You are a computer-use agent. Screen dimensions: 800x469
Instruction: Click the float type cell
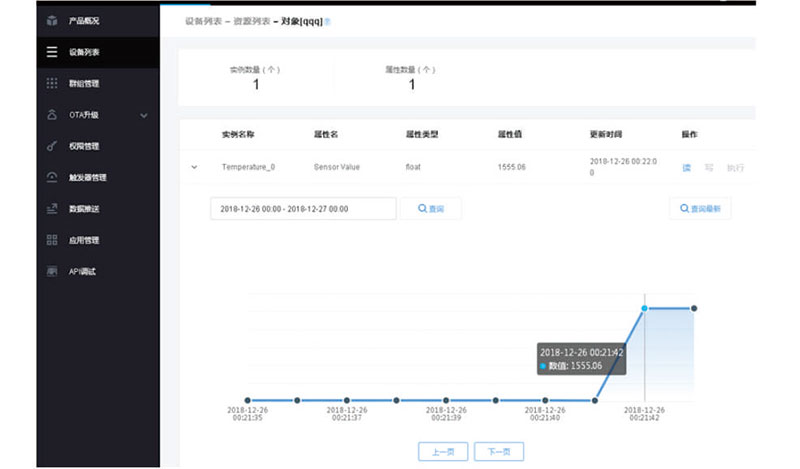pos(413,167)
